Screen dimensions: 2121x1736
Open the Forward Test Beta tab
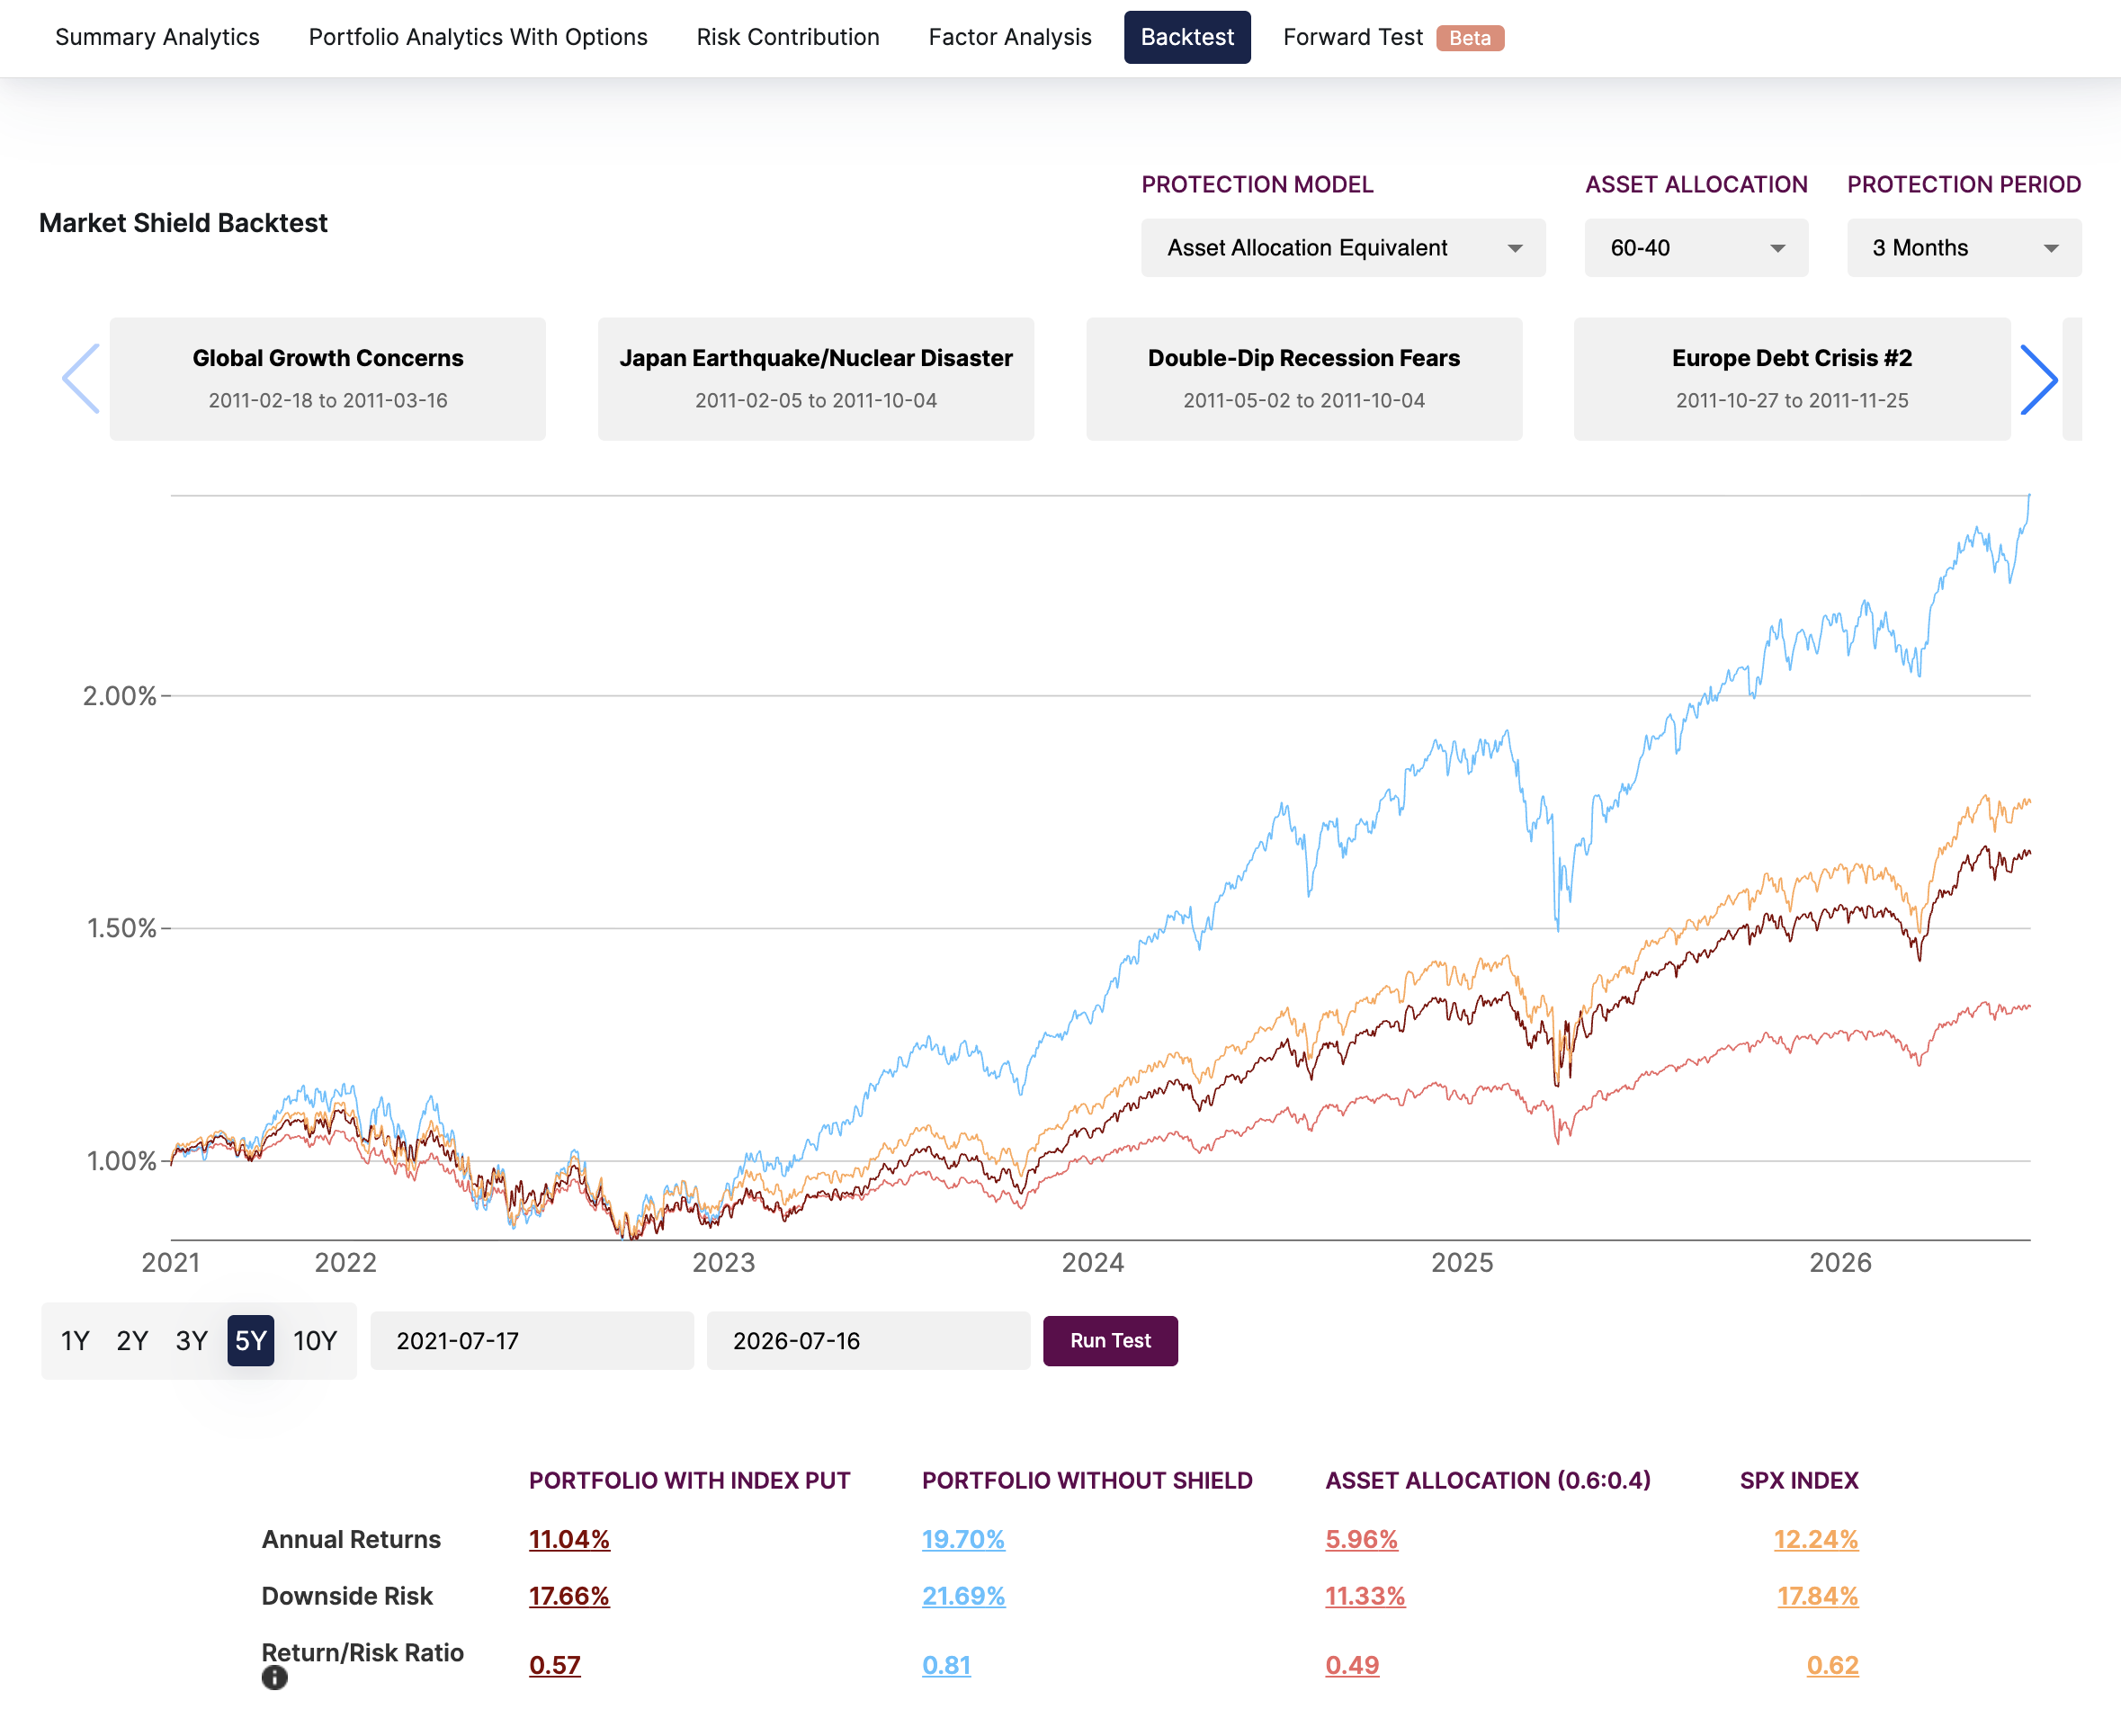pos(1393,37)
